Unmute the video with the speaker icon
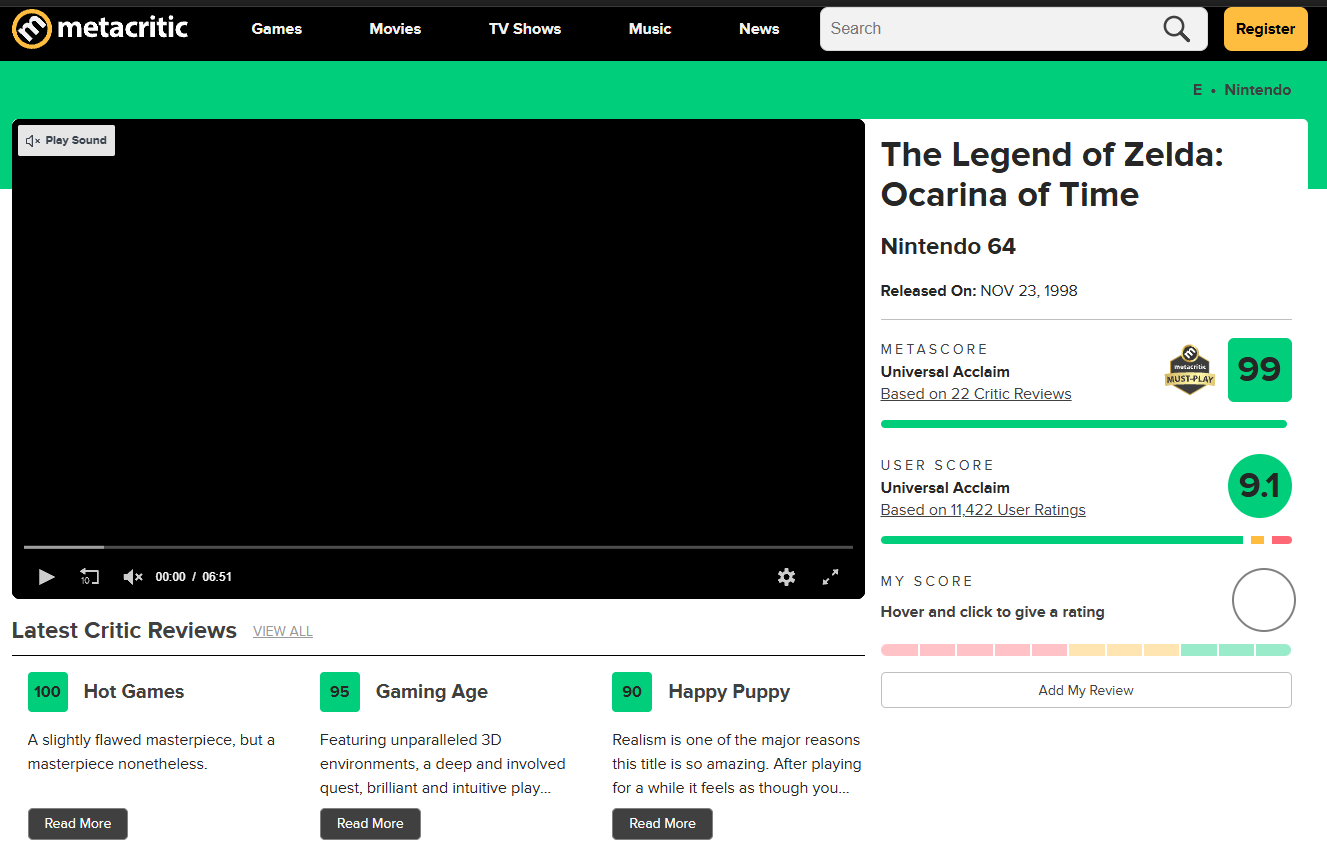 [133, 577]
